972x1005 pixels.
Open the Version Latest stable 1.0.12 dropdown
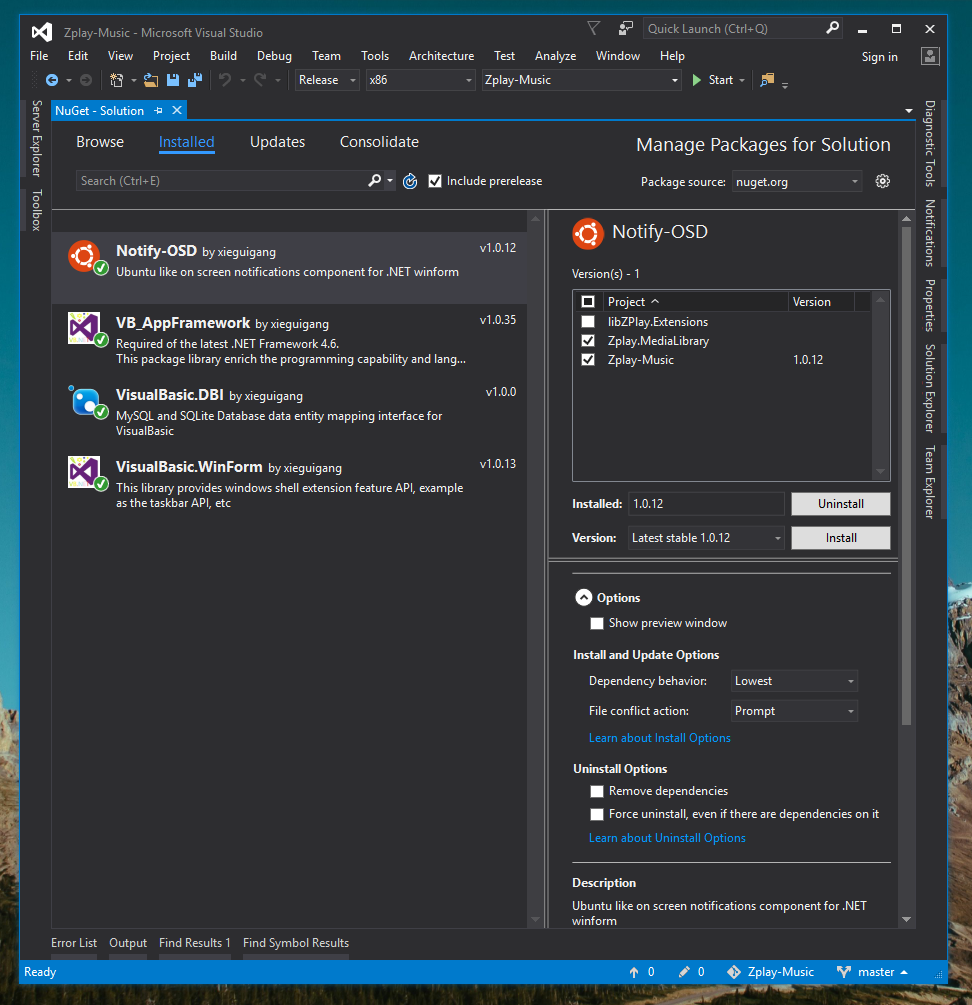tap(706, 538)
